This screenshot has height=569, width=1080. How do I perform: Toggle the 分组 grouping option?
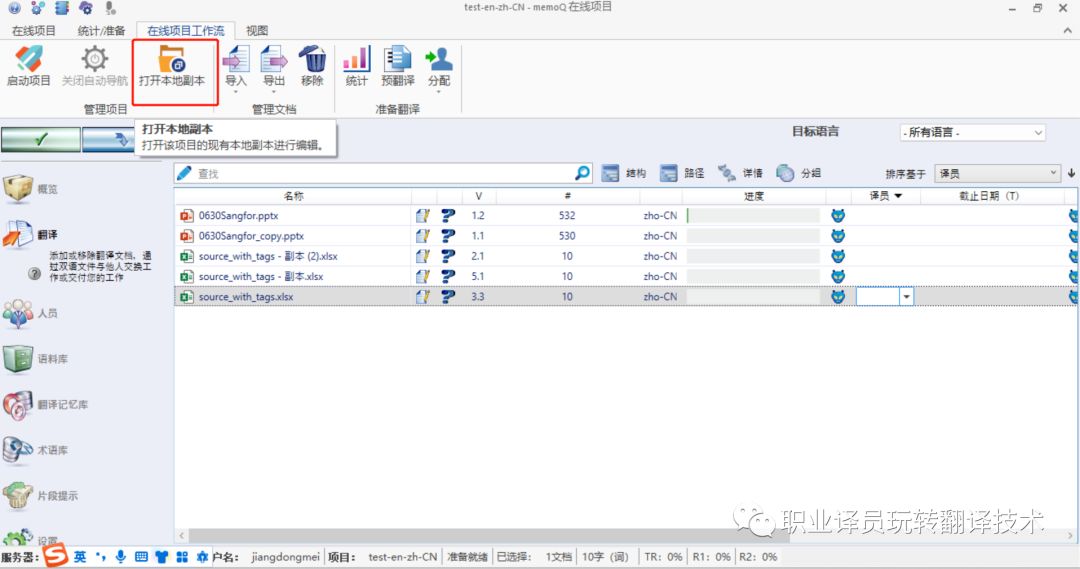click(798, 173)
